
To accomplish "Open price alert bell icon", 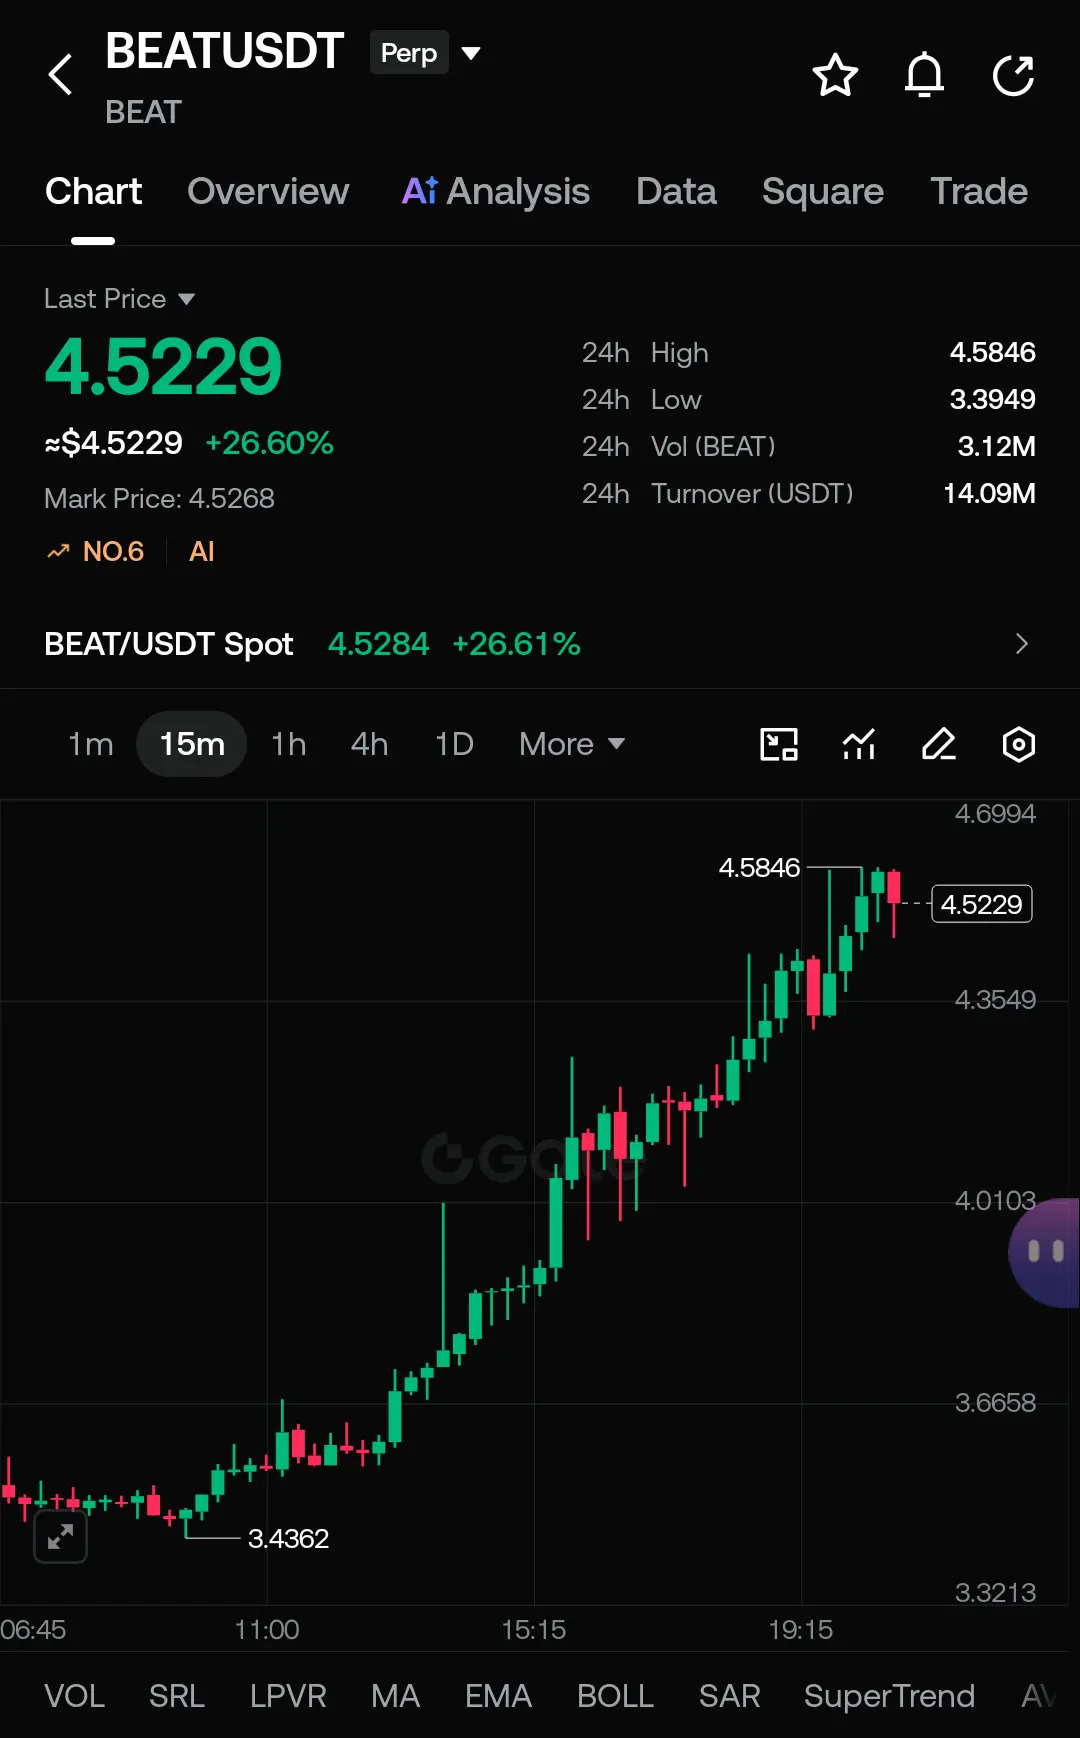I will pos(924,75).
